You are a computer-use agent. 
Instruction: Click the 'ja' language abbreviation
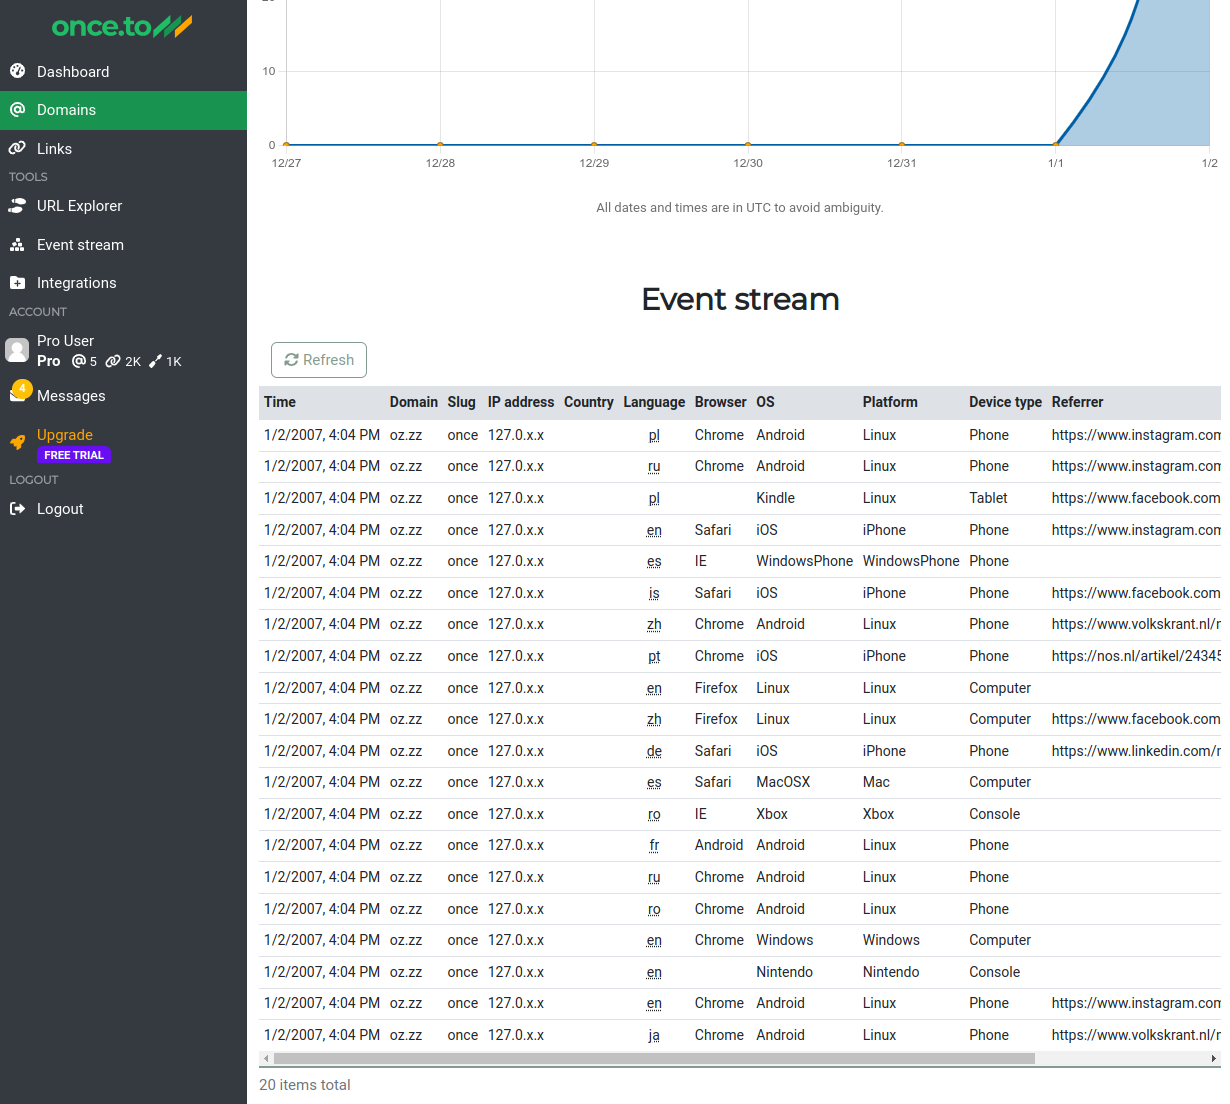tap(654, 1035)
